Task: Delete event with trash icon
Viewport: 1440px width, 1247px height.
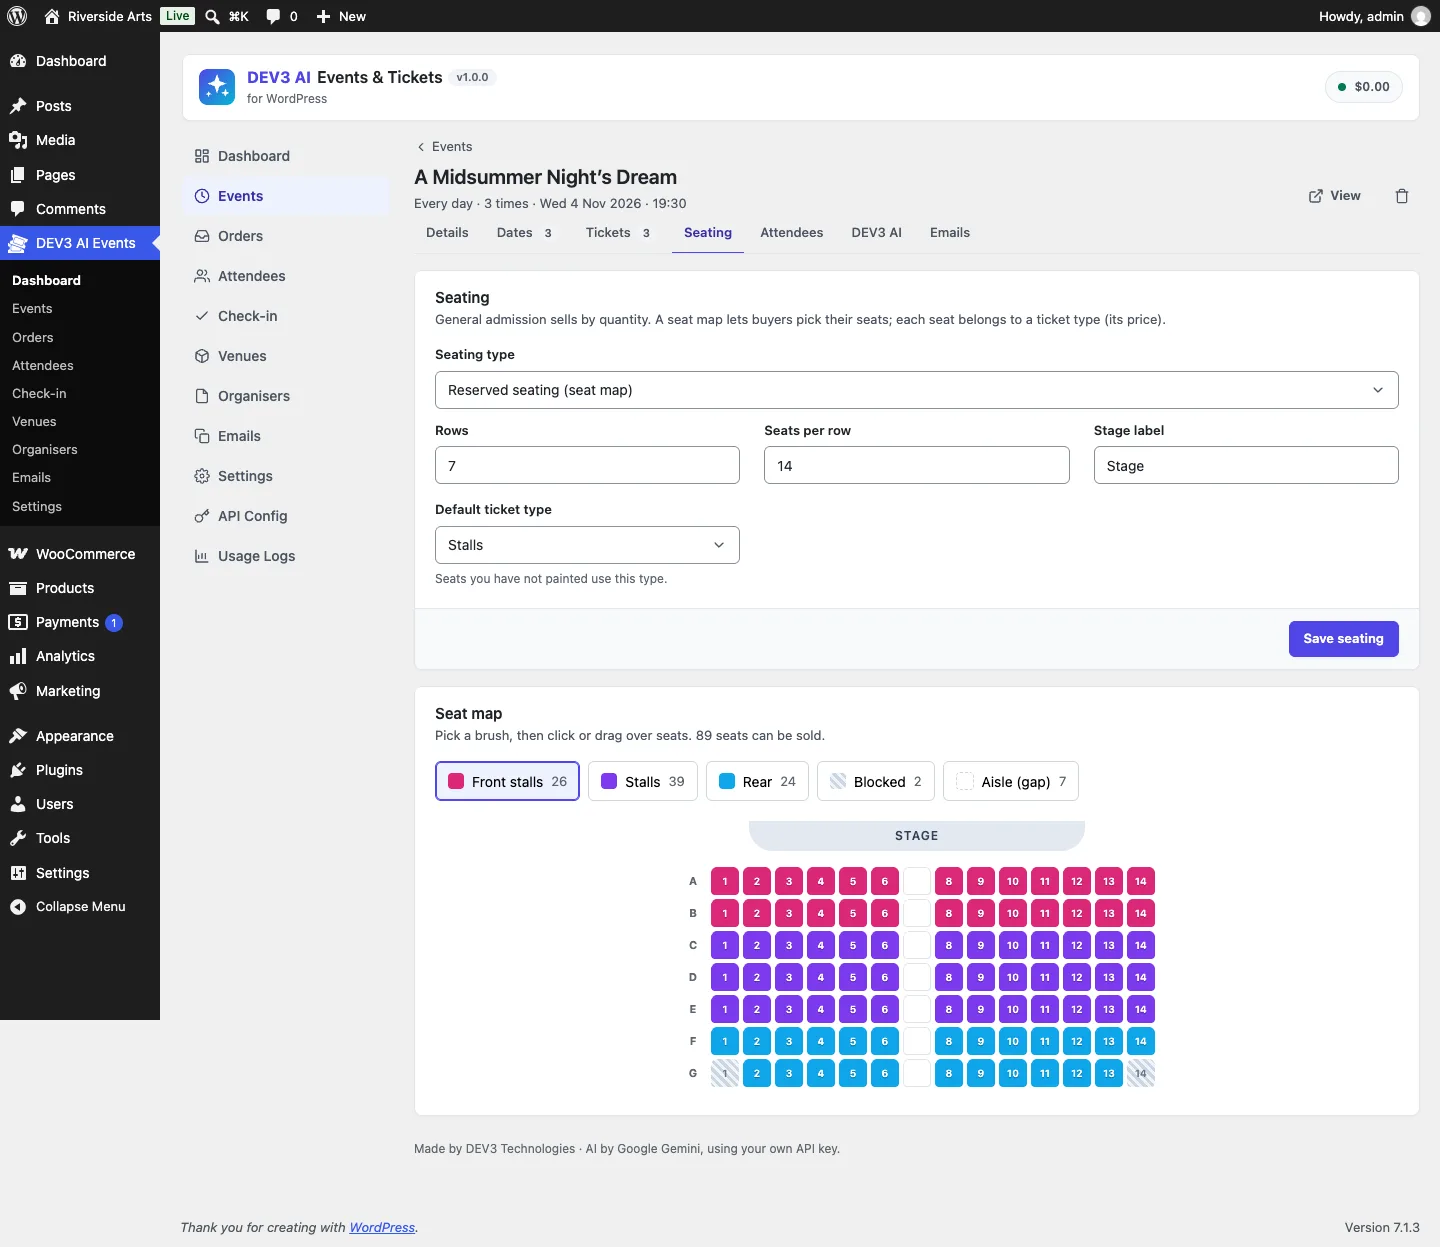Action: 1402,196
